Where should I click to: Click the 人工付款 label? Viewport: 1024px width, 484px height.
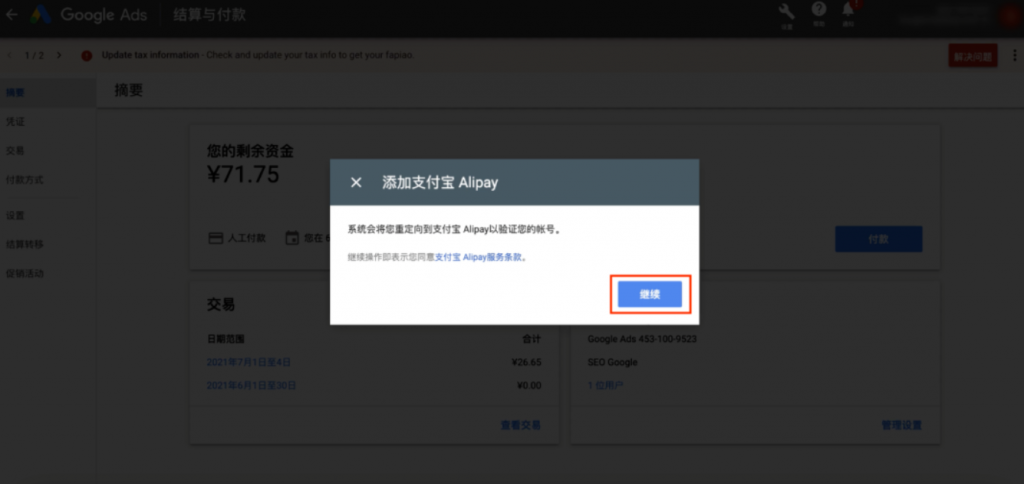point(247,238)
